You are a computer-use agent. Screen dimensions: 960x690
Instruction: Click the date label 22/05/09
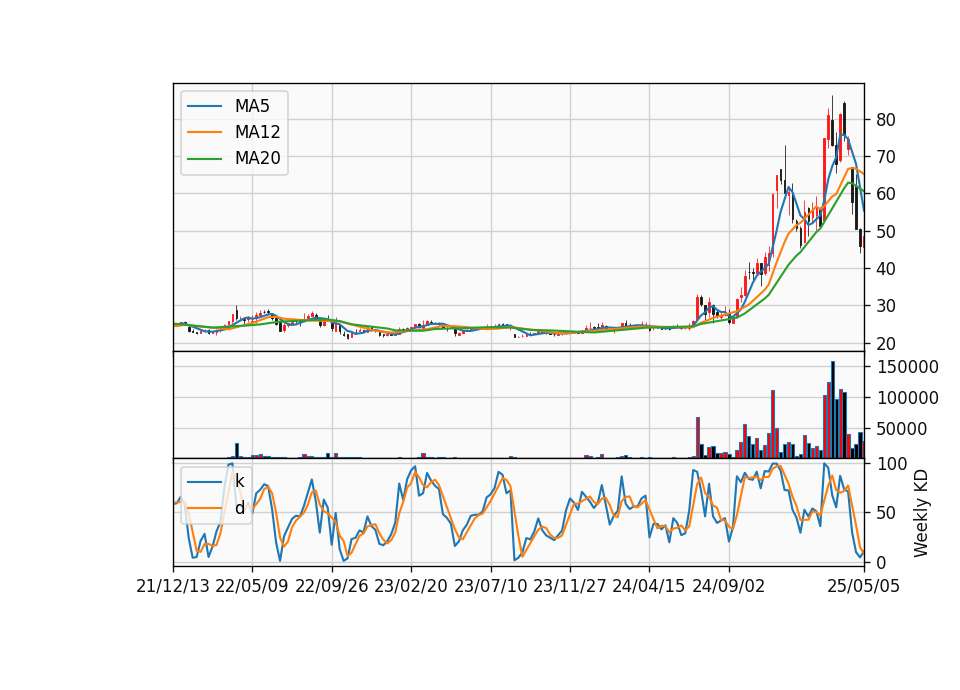pyautogui.click(x=252, y=586)
